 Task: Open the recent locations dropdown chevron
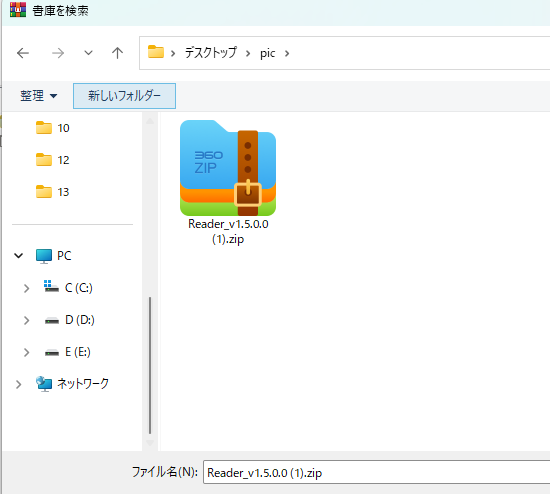click(88, 53)
